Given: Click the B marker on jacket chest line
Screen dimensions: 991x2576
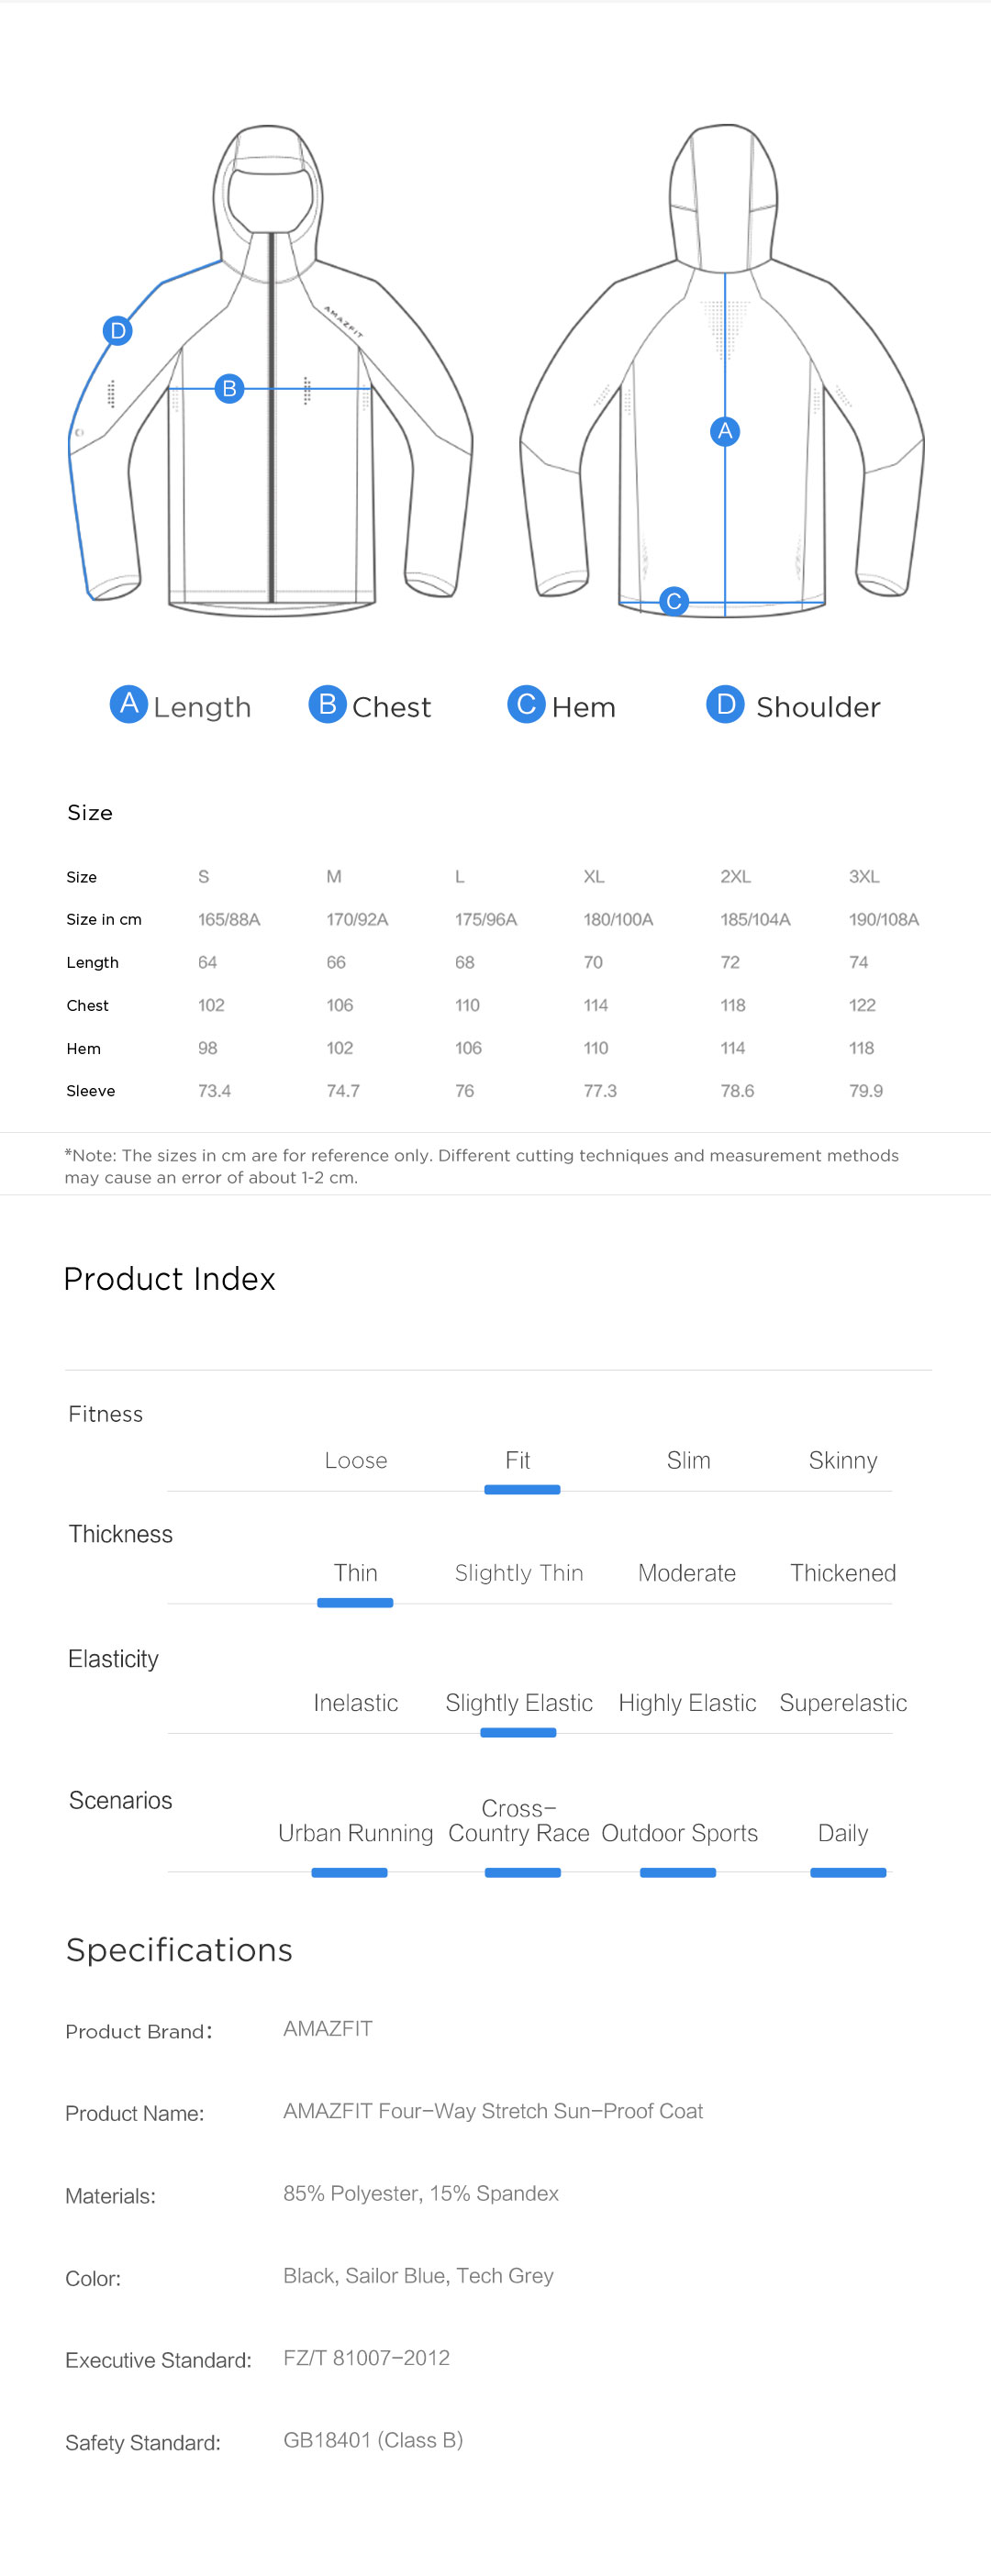Looking at the screenshot, I should [229, 388].
